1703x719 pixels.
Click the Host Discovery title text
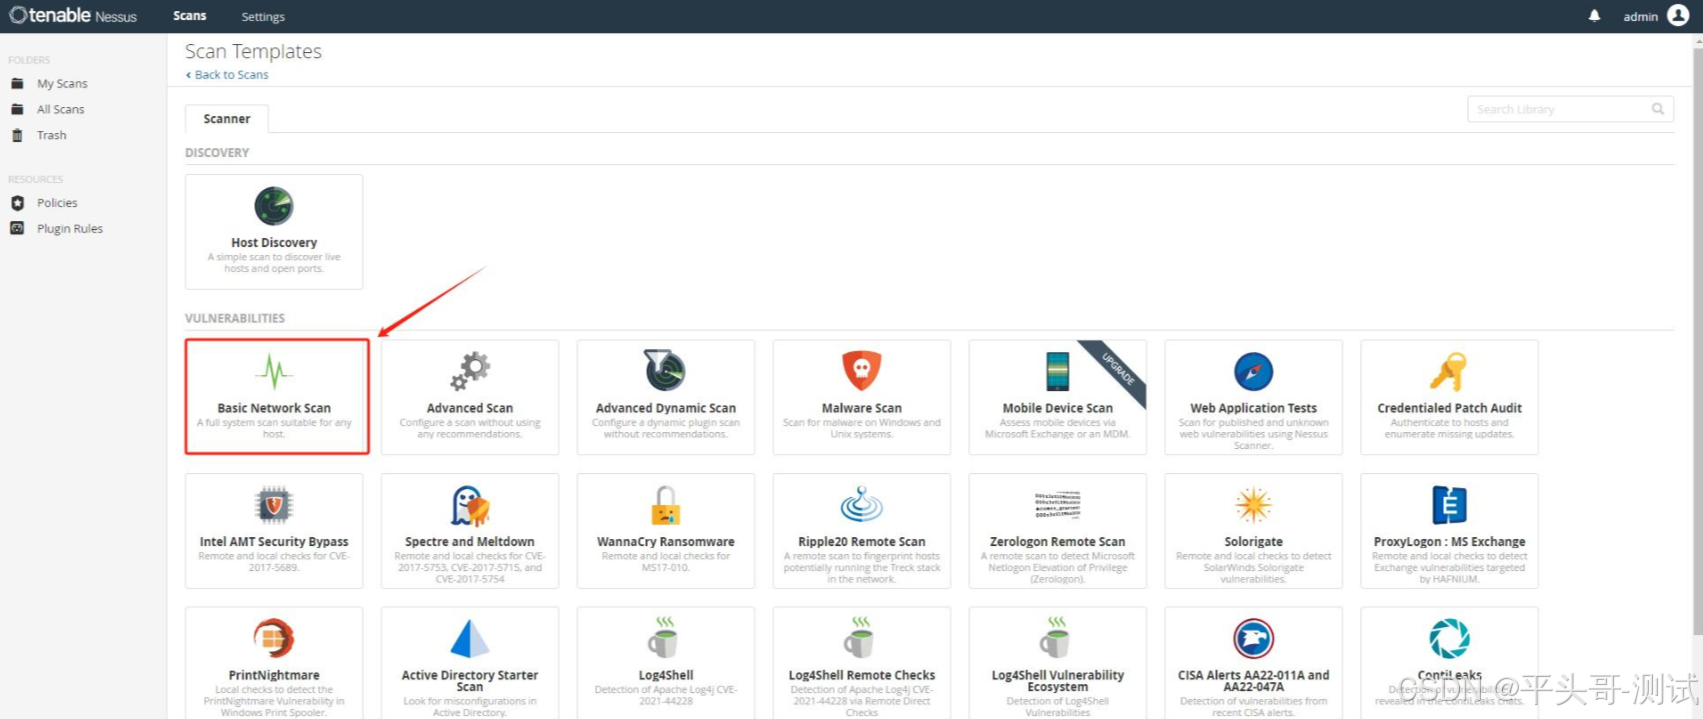point(274,243)
